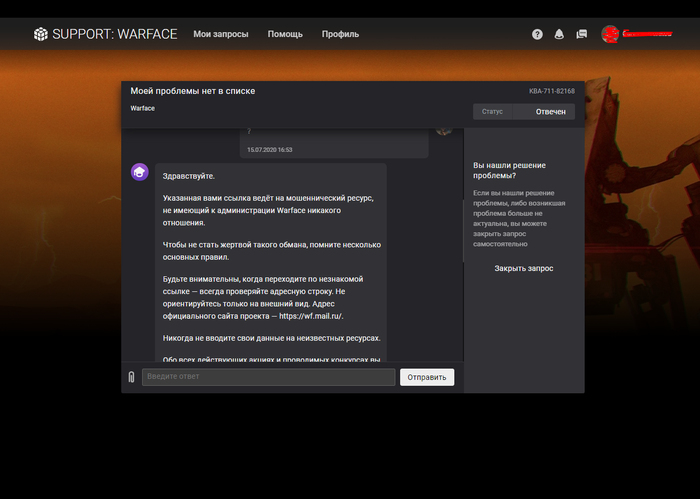Go to the Профиль page
The image size is (700, 499).
tap(340, 34)
